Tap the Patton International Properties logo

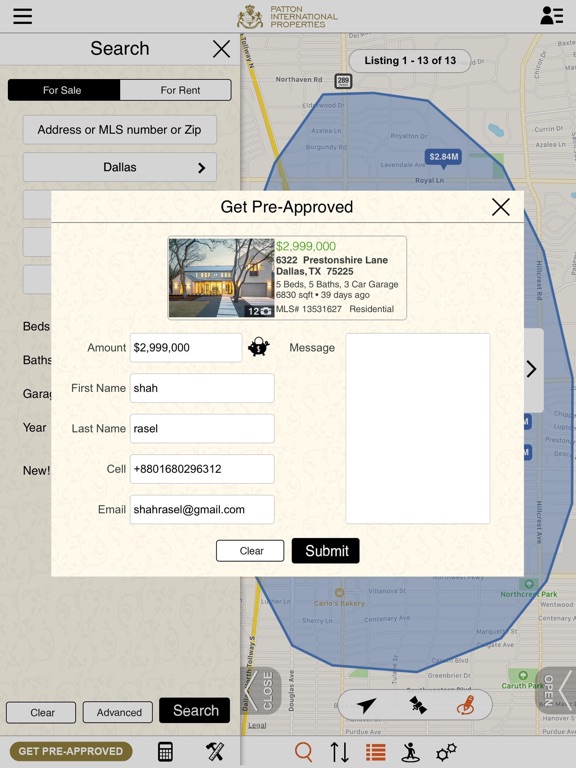pos(287,17)
